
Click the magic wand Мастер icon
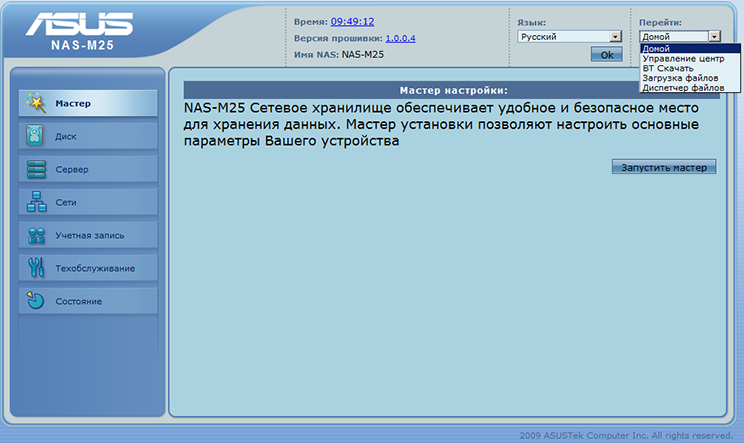click(x=37, y=103)
